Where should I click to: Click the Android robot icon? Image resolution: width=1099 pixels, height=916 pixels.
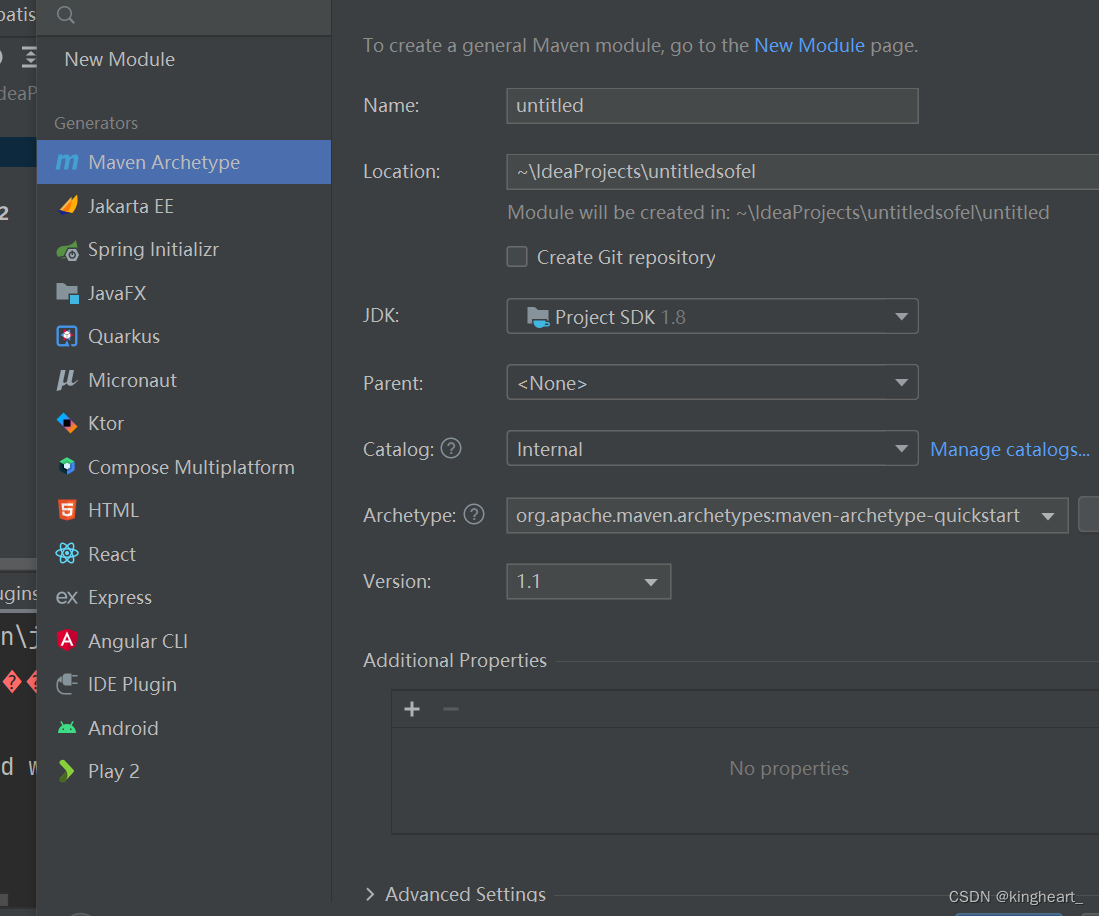tap(67, 728)
